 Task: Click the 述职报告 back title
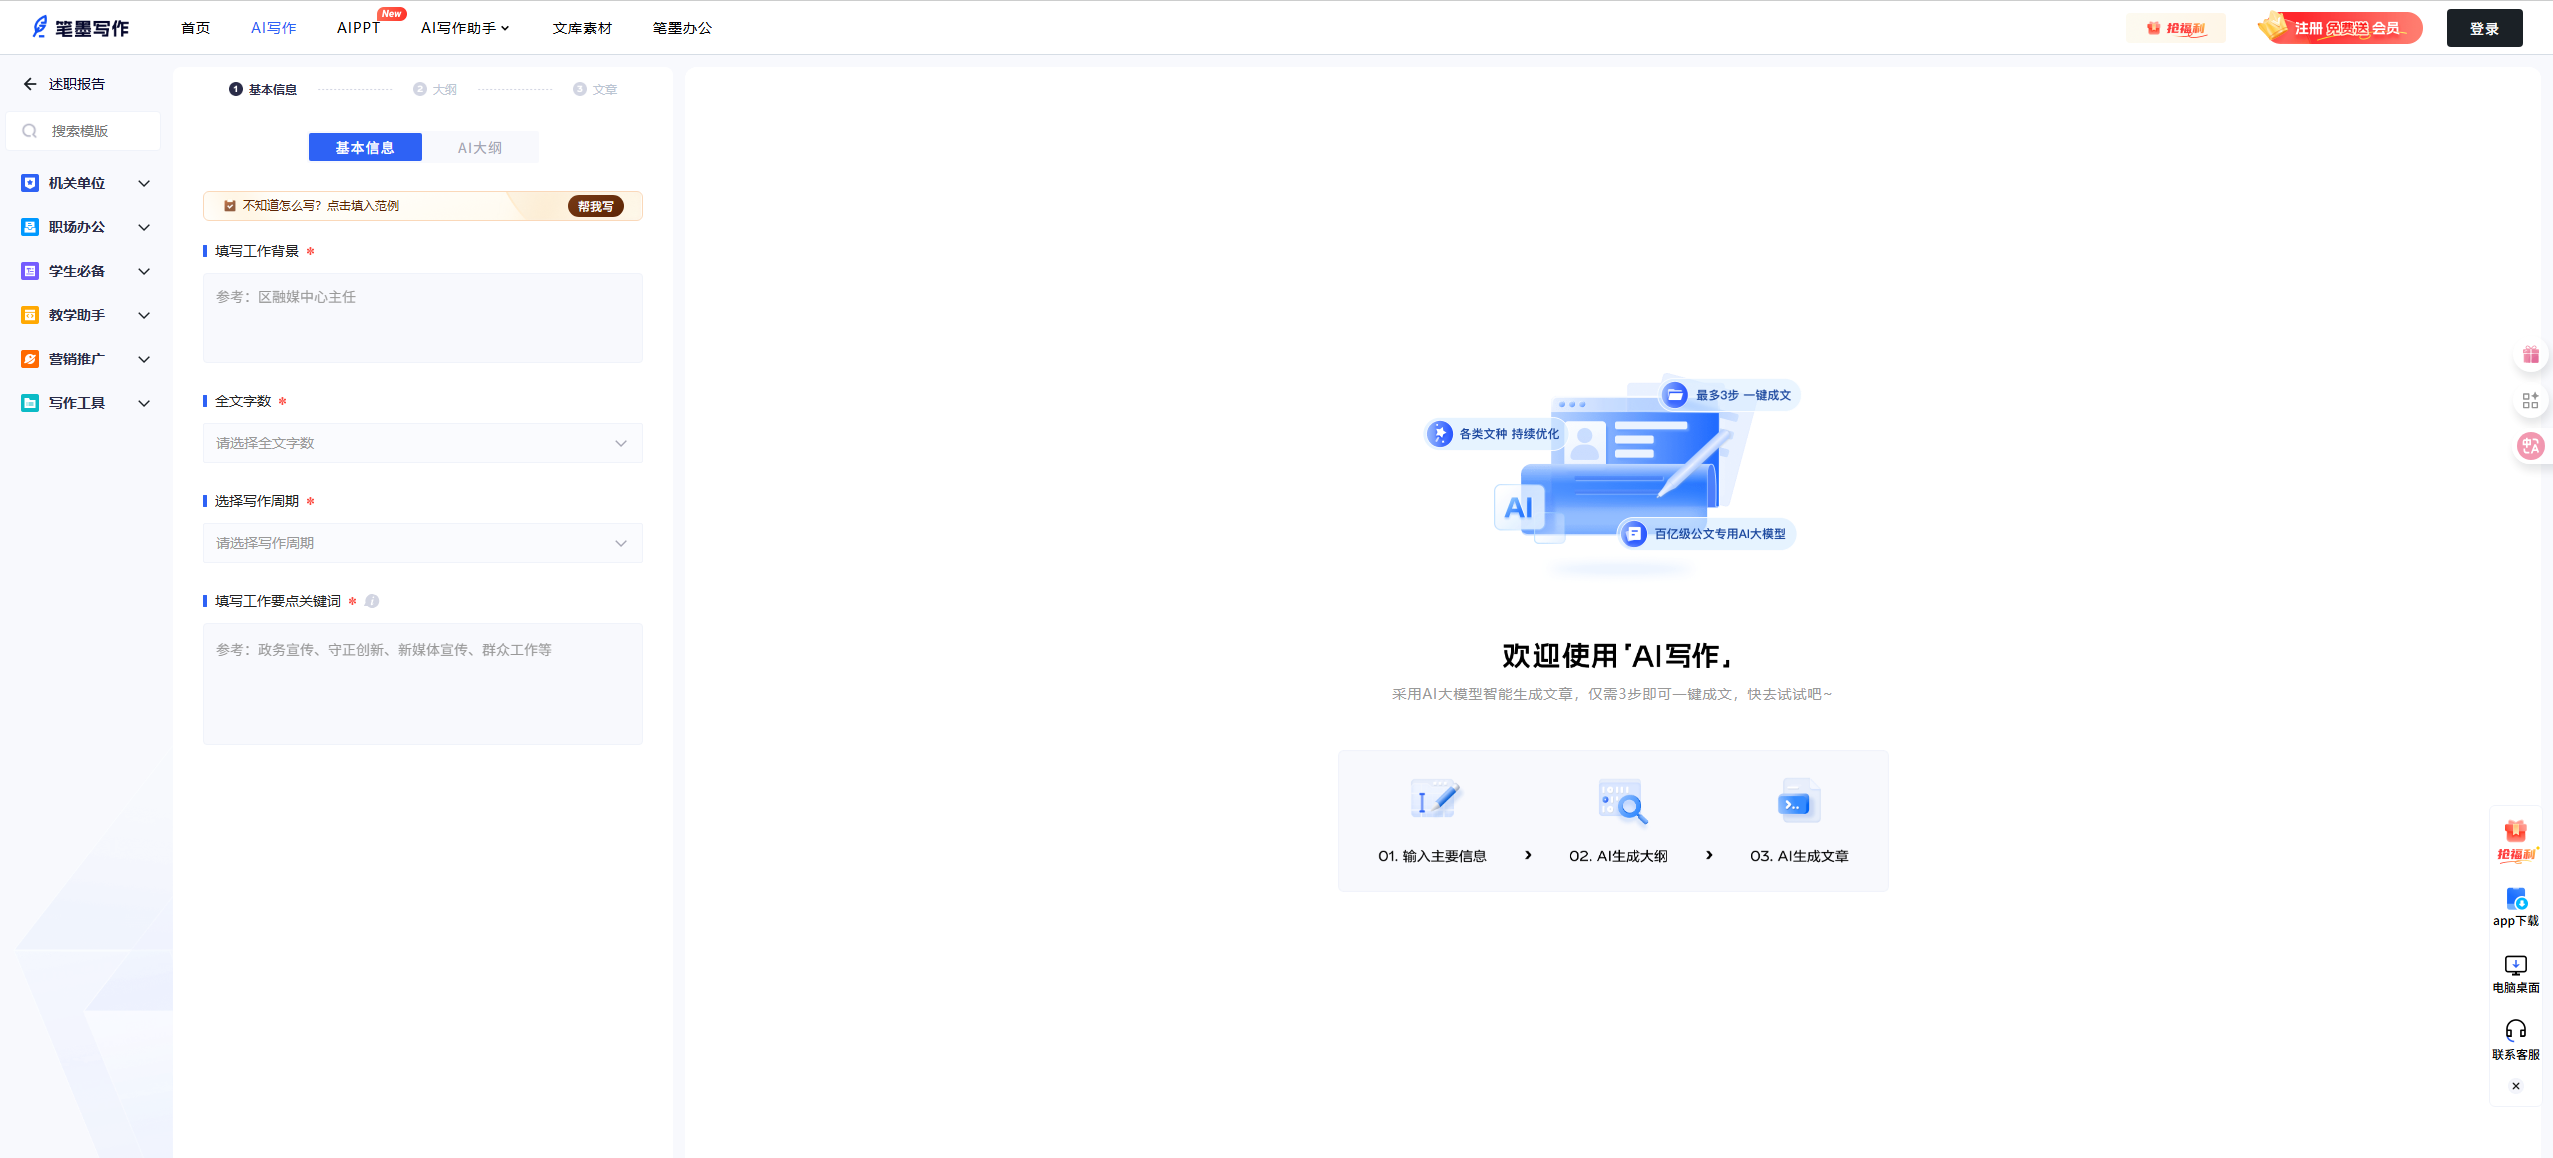(x=77, y=84)
